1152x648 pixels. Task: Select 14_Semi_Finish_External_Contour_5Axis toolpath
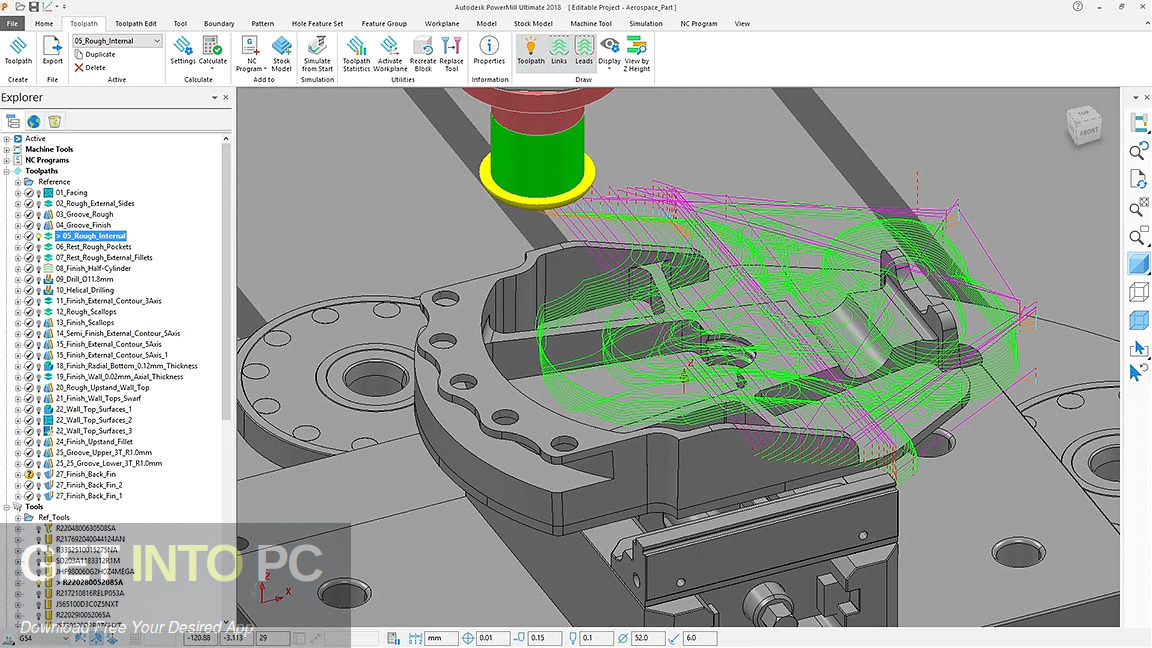(118, 334)
